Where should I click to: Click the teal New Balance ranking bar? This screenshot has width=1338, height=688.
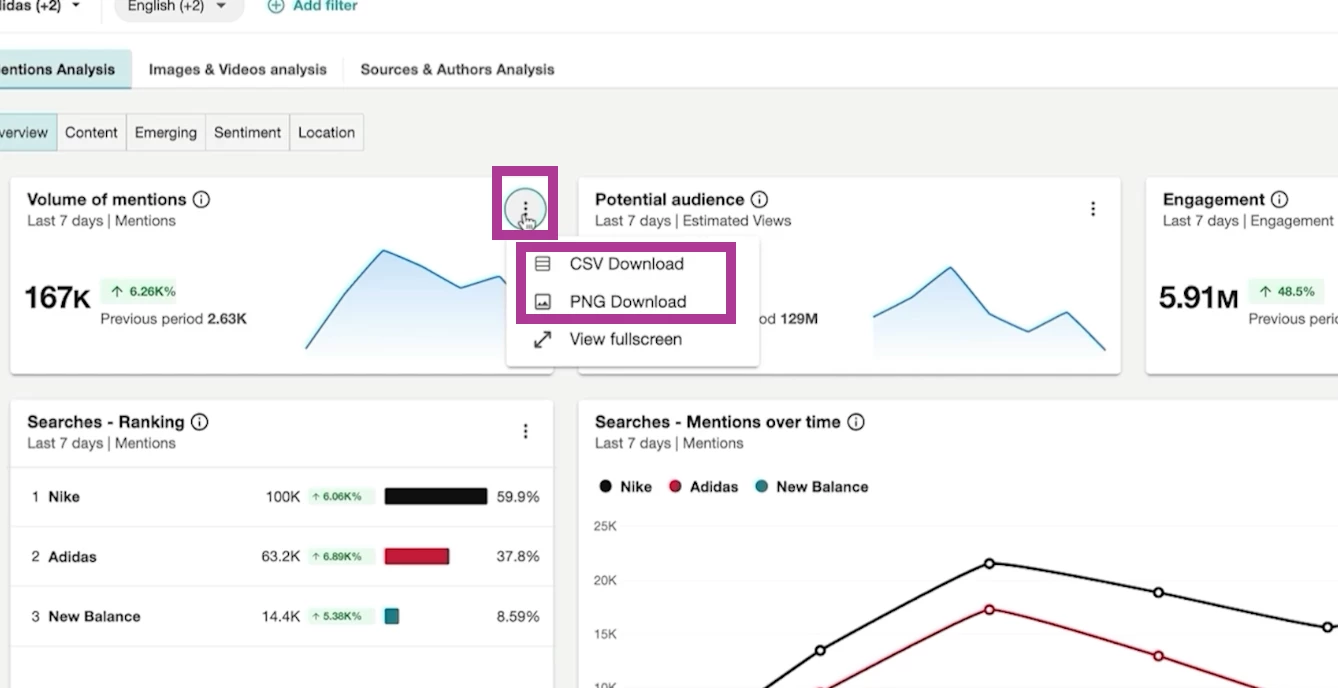tap(392, 616)
